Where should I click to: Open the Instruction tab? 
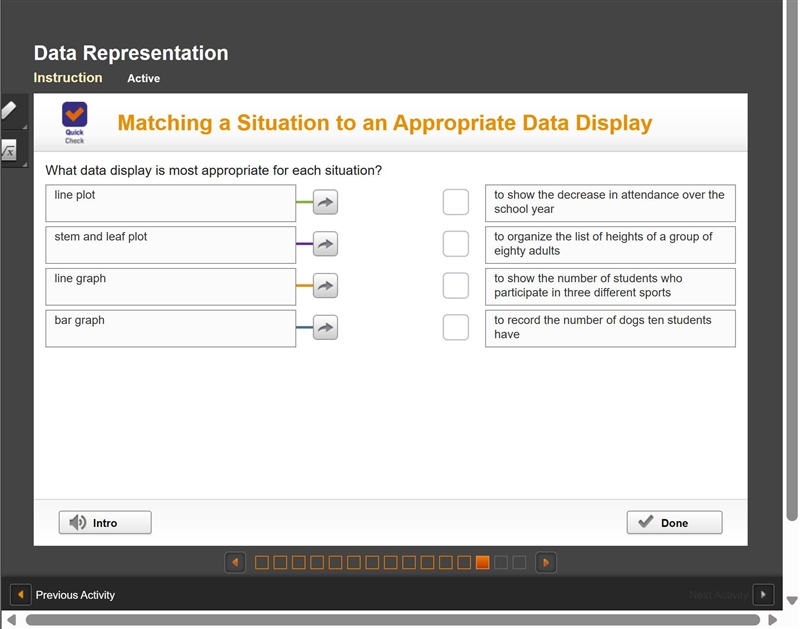click(68, 78)
